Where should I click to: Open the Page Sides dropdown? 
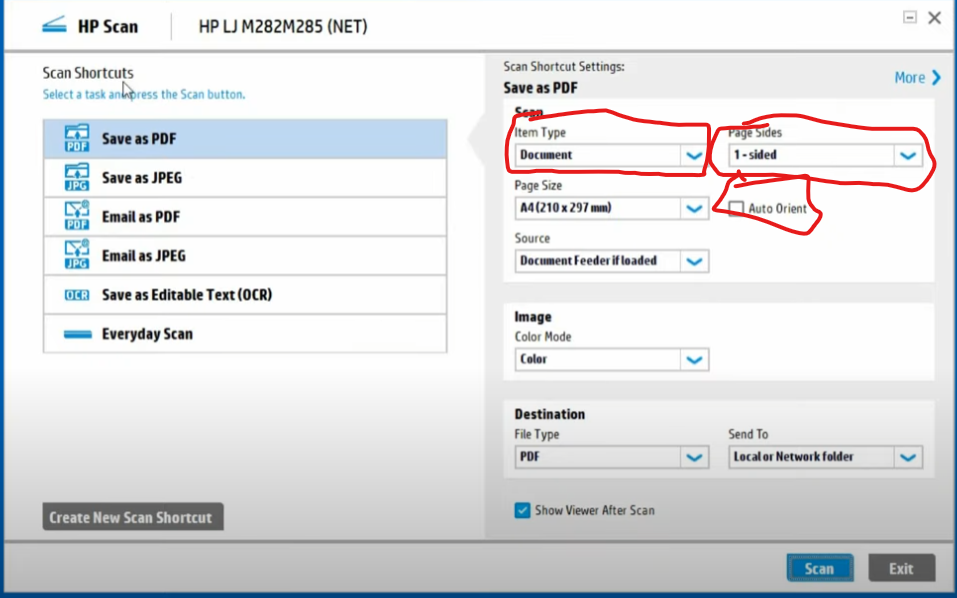click(x=907, y=155)
